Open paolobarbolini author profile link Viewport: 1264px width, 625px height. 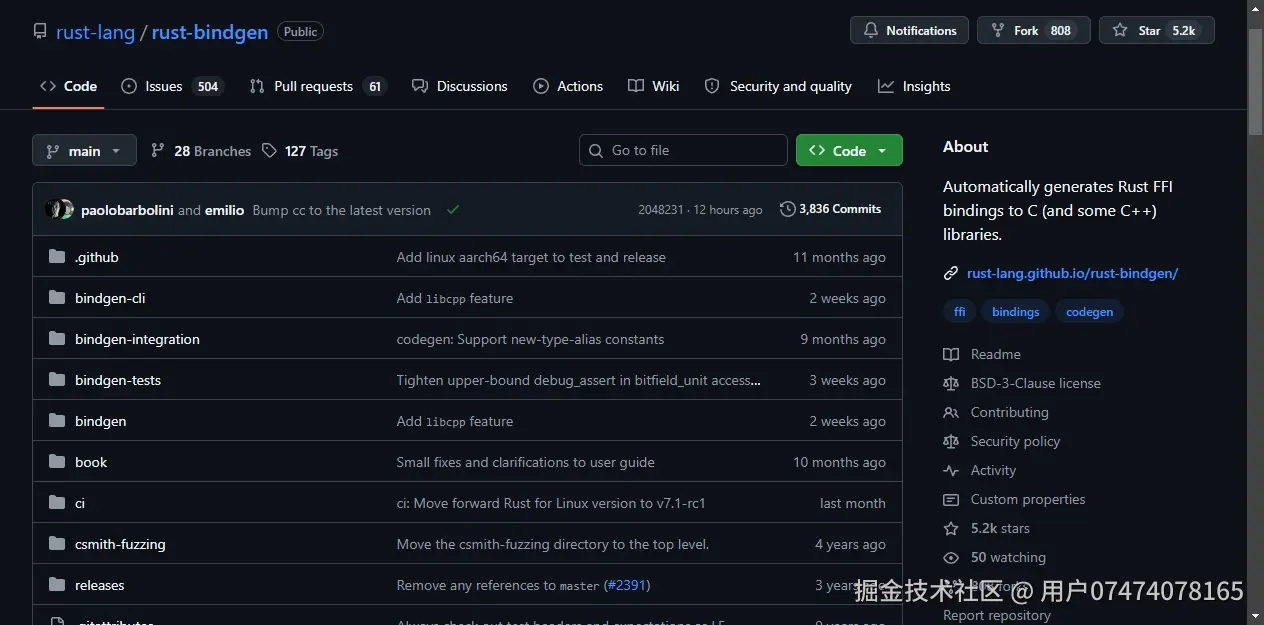127,210
